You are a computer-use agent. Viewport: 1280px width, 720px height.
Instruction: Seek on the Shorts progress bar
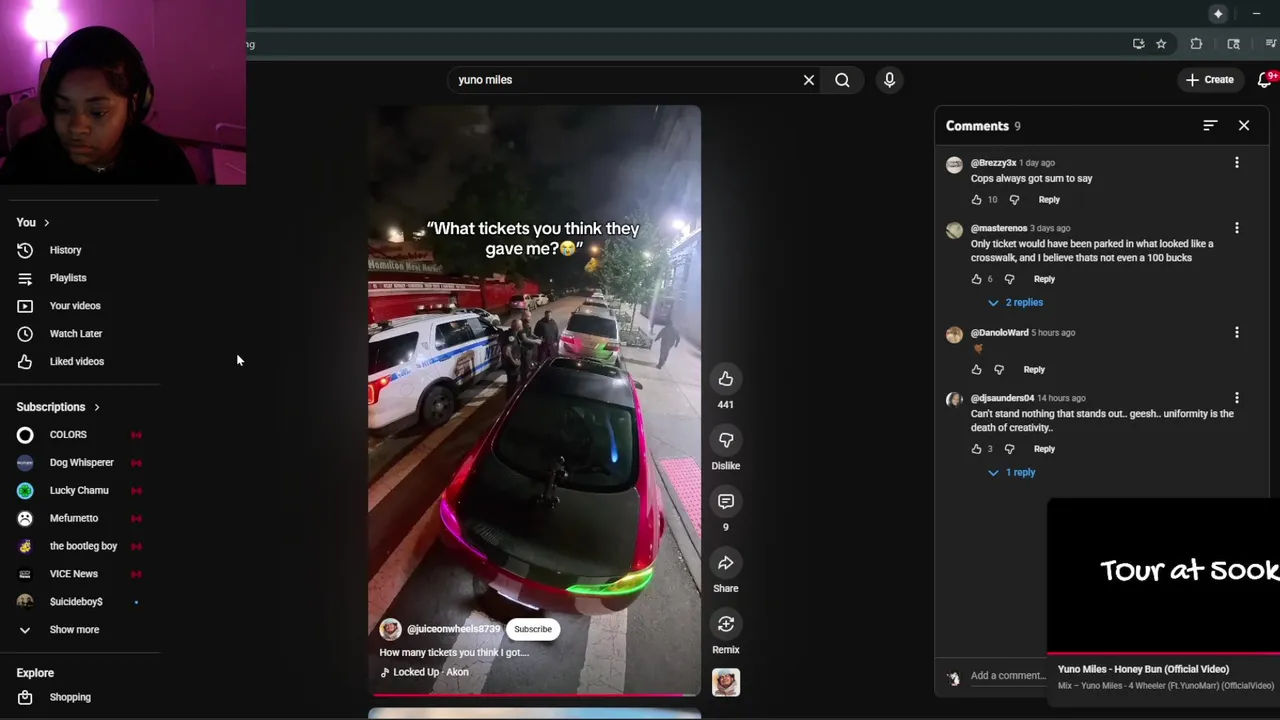click(534, 694)
